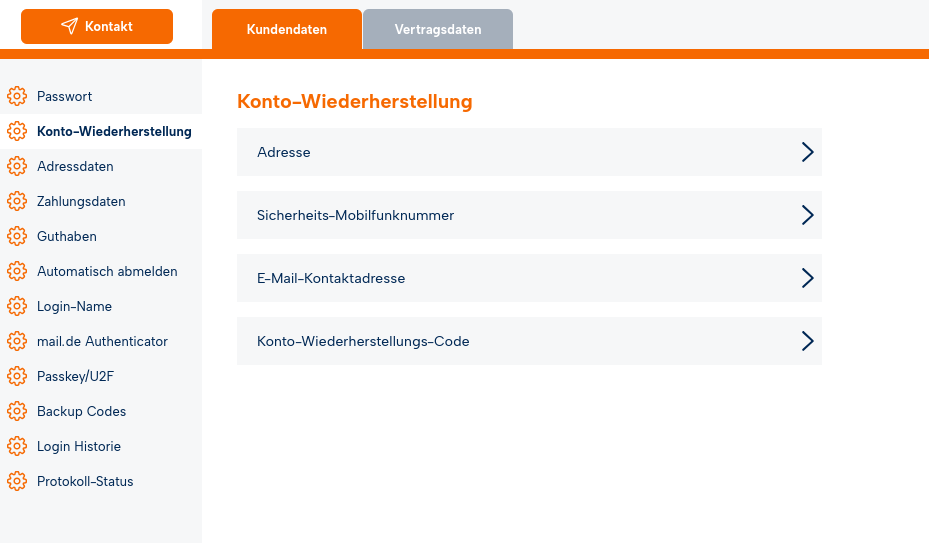This screenshot has height=543, width=929.
Task: Open the E-Mail-Kontaktadresse chevron arrow
Action: [807, 278]
